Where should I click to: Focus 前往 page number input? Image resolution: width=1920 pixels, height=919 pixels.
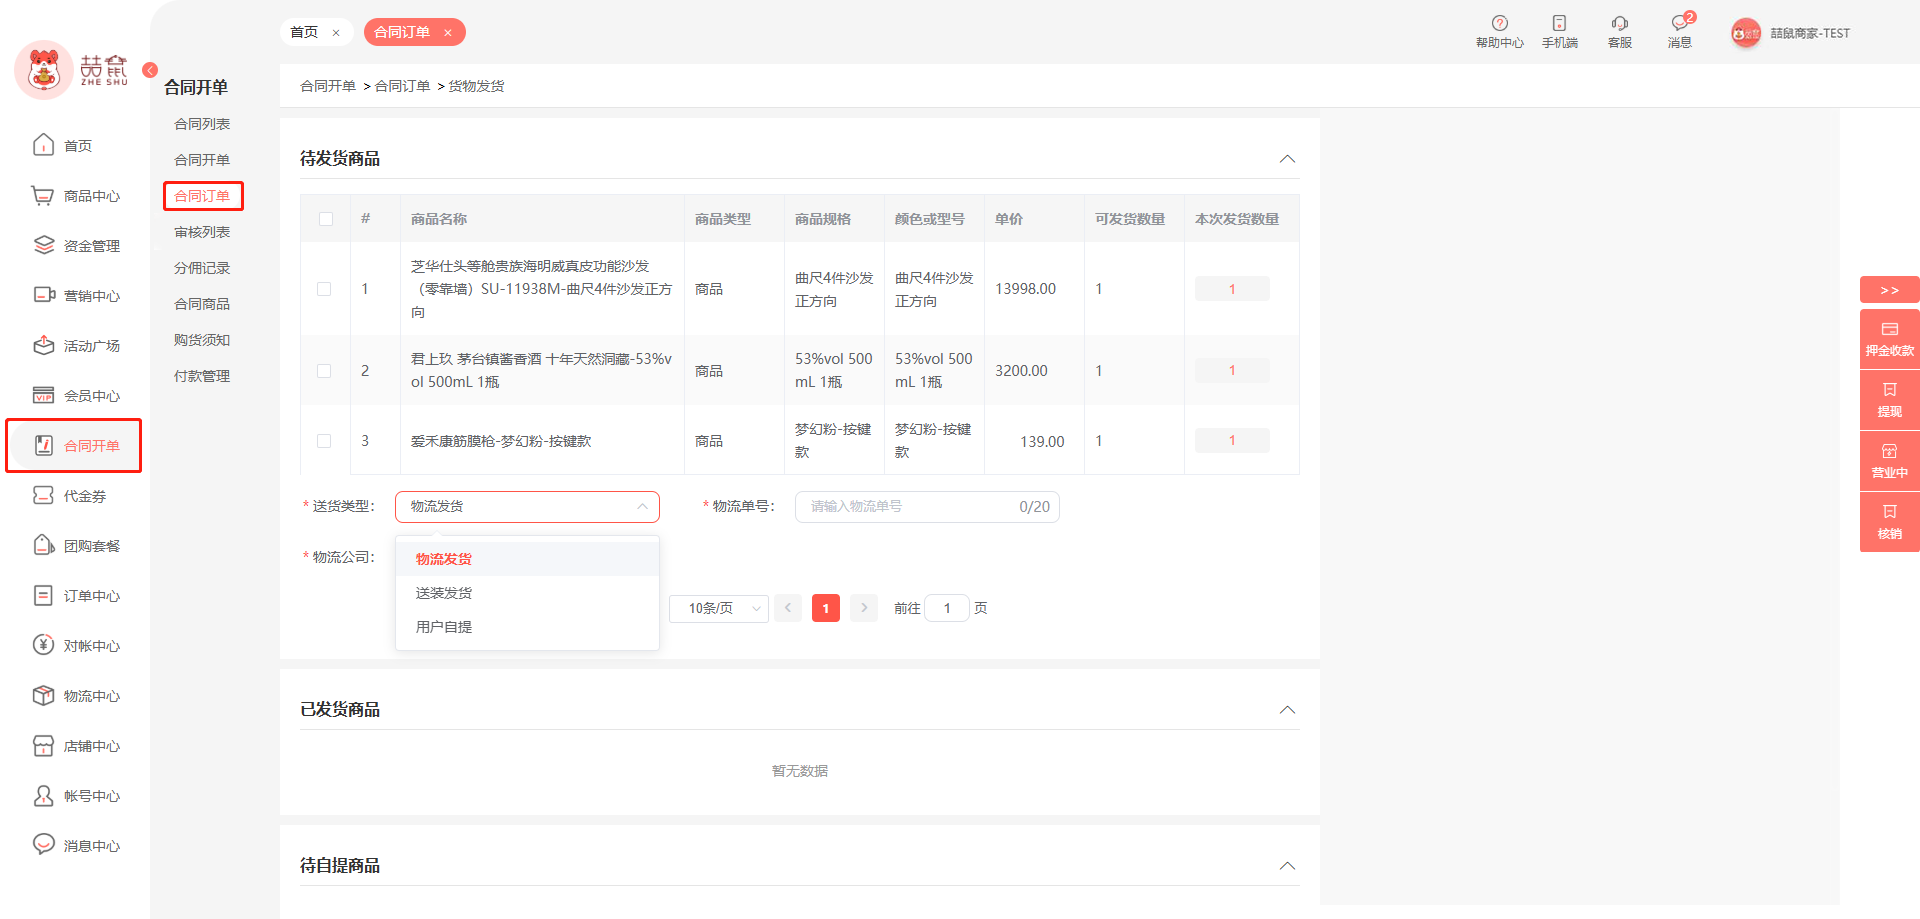[x=947, y=608]
